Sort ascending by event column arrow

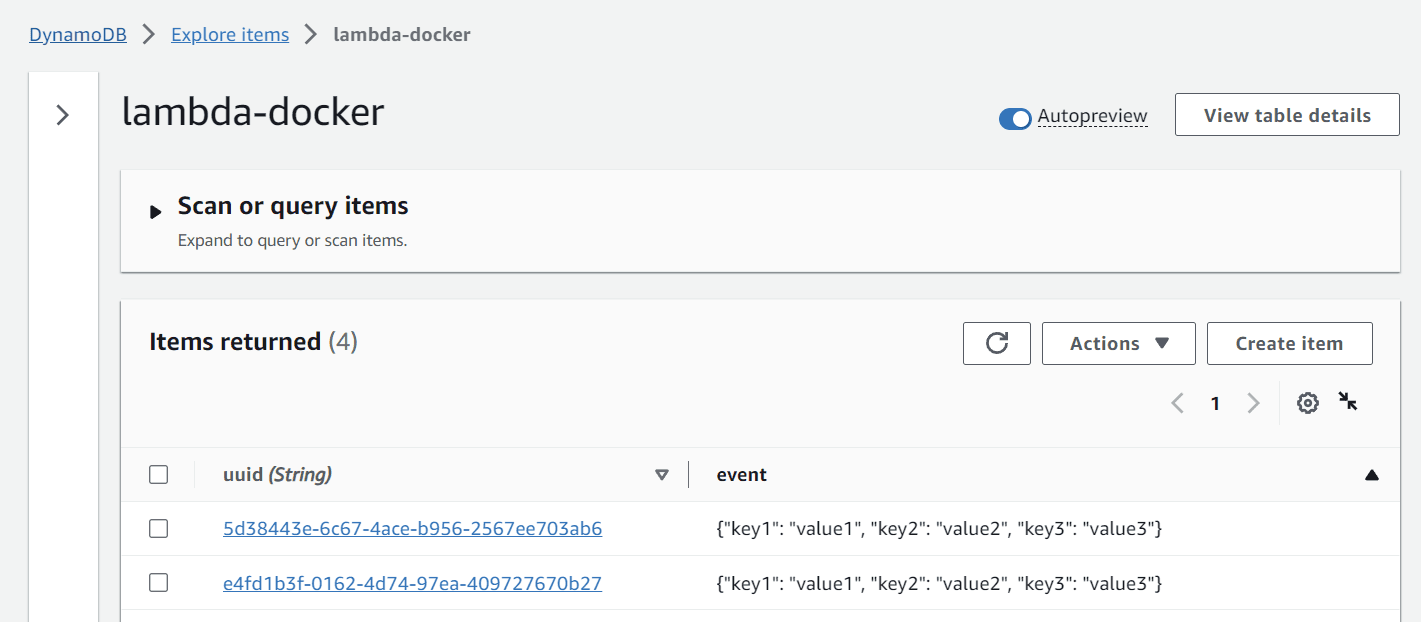tap(1372, 475)
